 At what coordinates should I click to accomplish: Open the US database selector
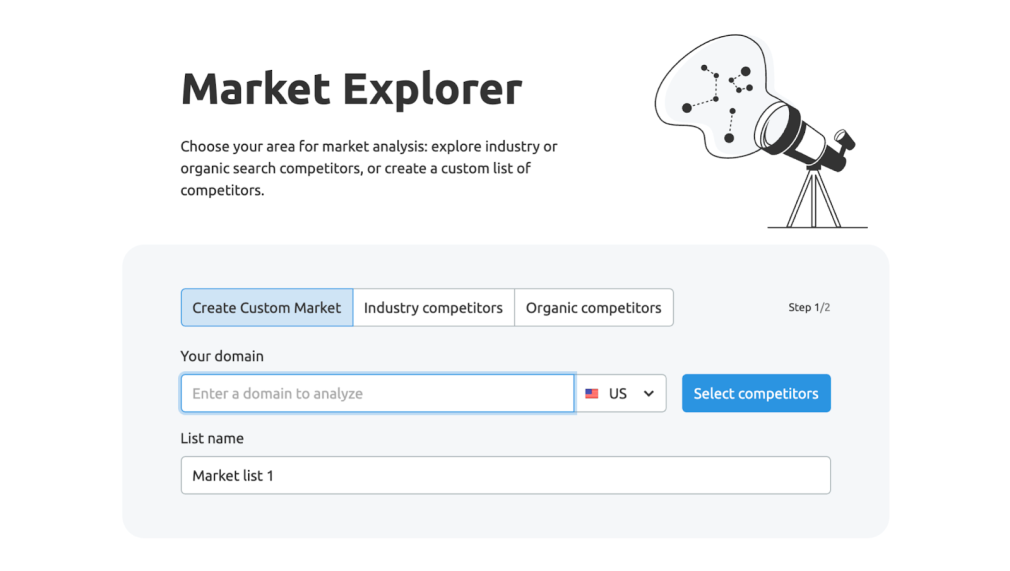620,393
